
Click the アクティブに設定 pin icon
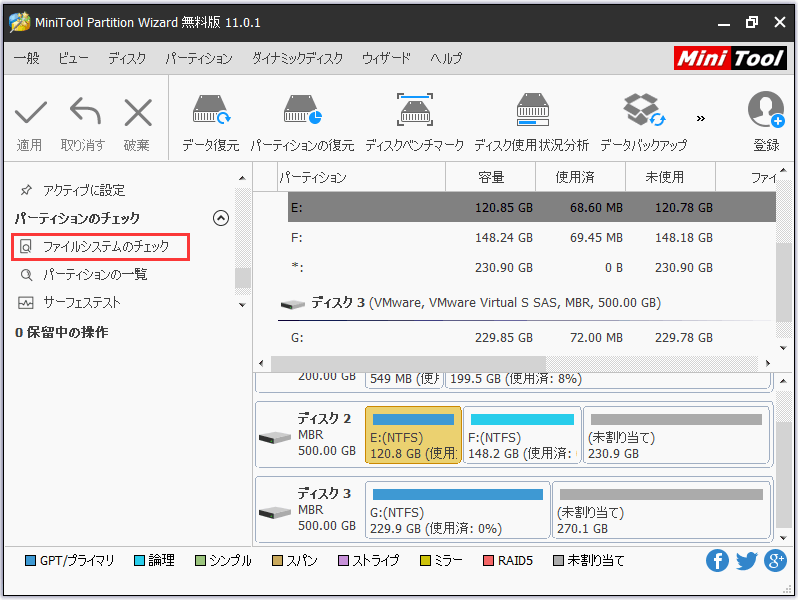click(26, 190)
